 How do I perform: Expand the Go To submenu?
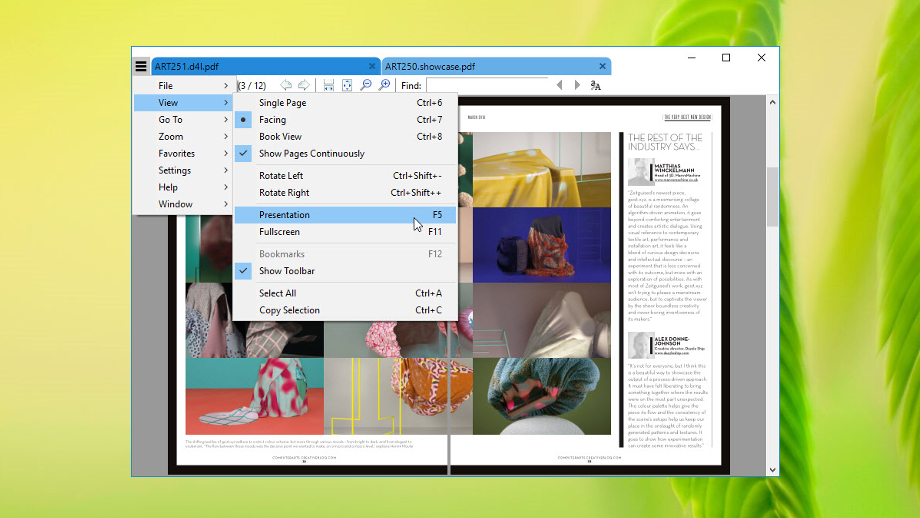pos(184,120)
